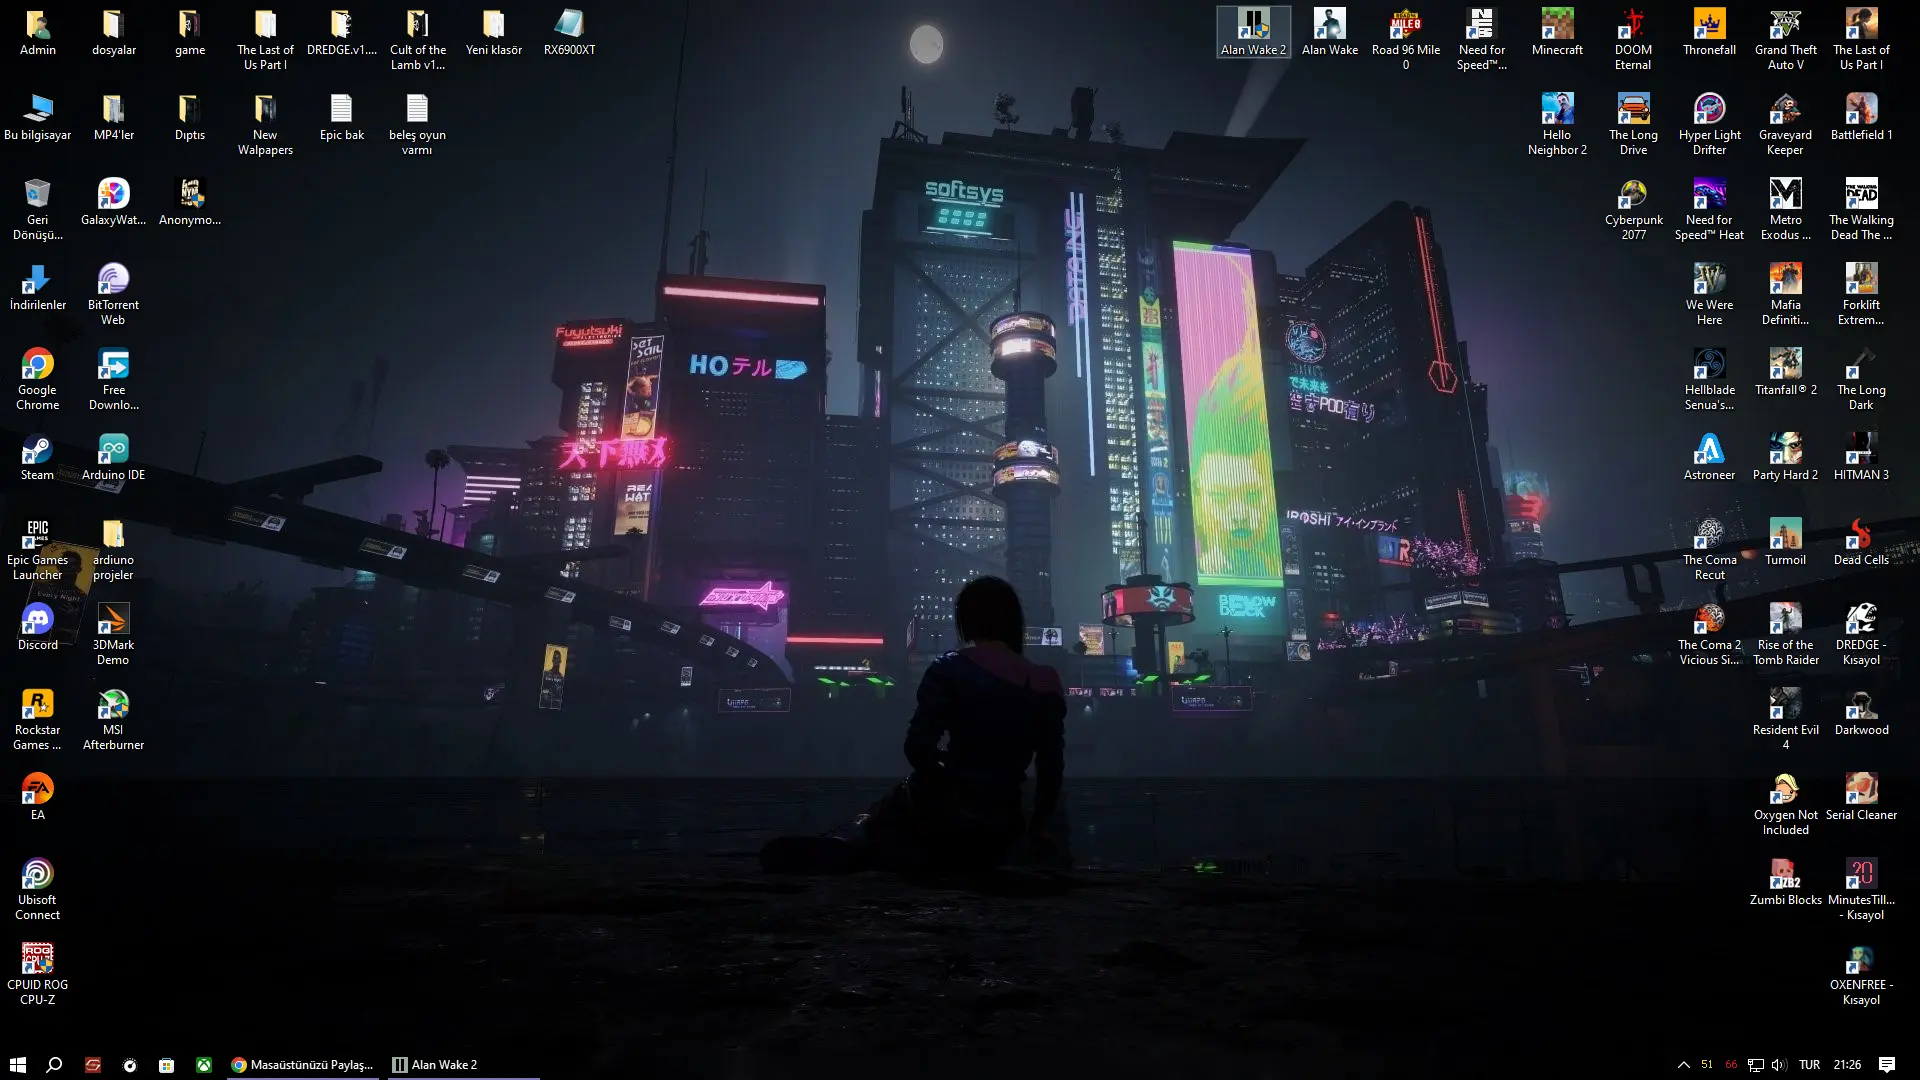Launch Metro Exodus shortcut
This screenshot has height=1080, width=1920.
point(1785,209)
